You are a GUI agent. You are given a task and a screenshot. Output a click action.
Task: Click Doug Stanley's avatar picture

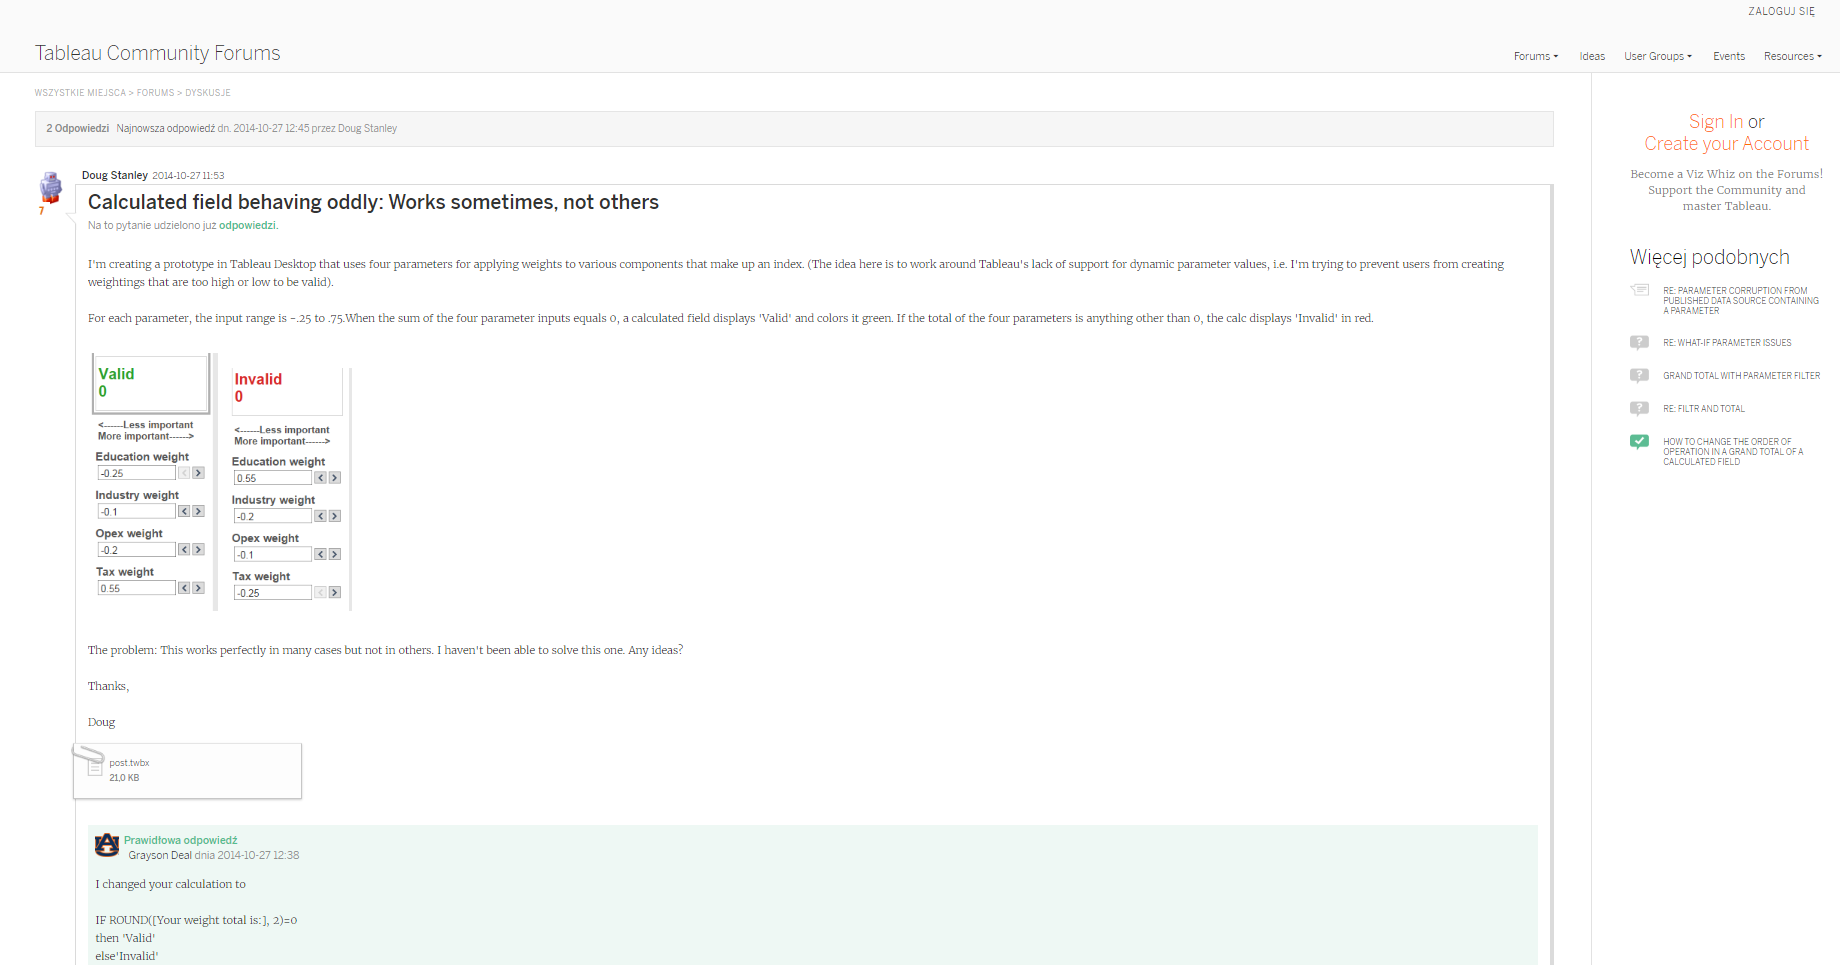[x=50, y=187]
